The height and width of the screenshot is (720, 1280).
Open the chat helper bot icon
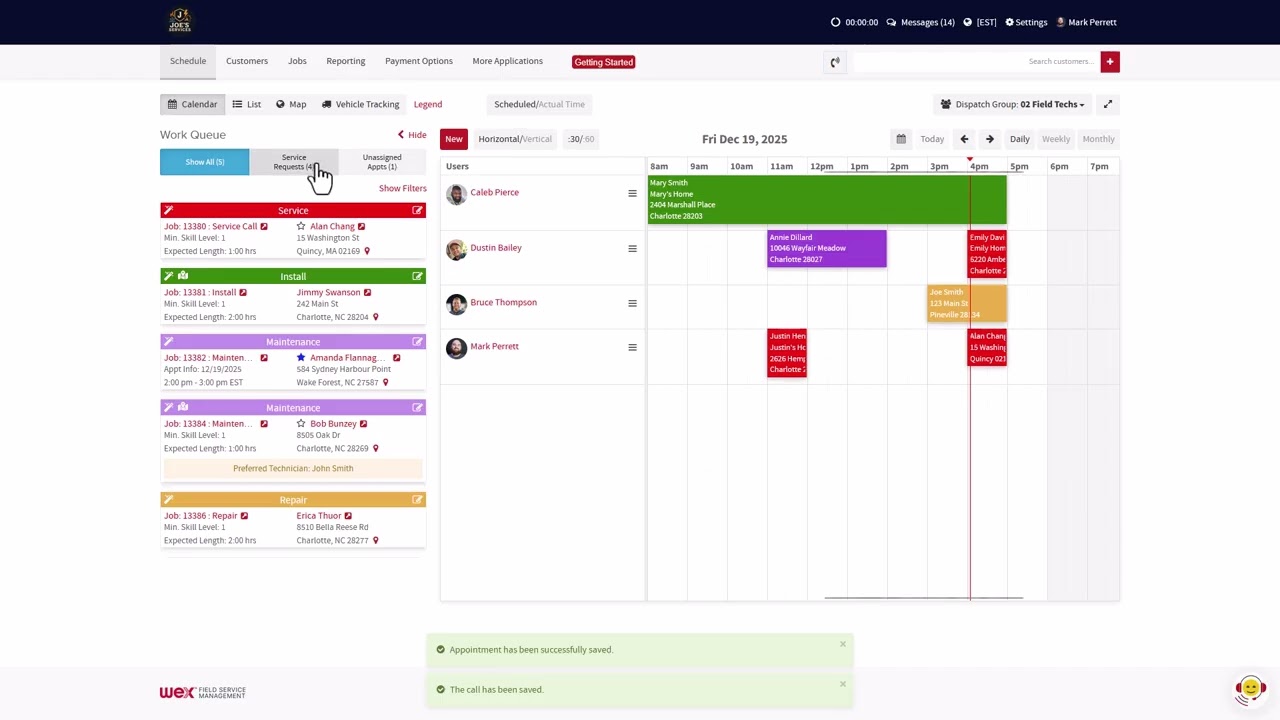click(x=1250, y=689)
